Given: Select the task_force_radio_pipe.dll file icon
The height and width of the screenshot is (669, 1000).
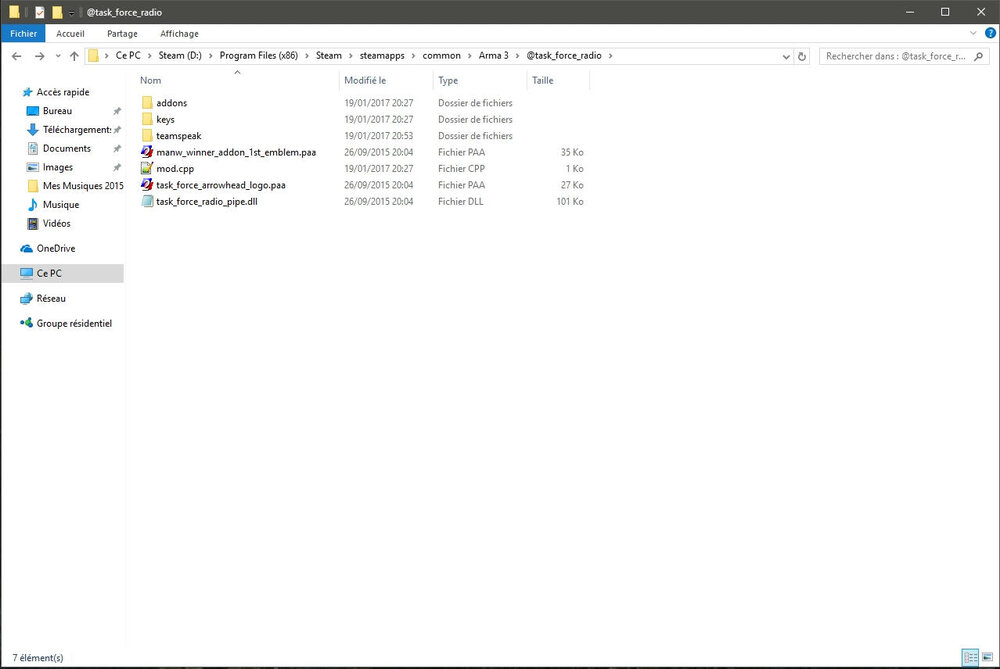Looking at the screenshot, I should click(x=147, y=202).
